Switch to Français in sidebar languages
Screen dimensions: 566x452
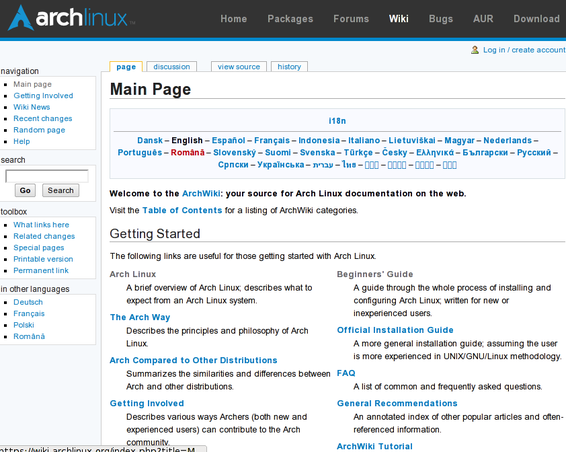point(29,313)
